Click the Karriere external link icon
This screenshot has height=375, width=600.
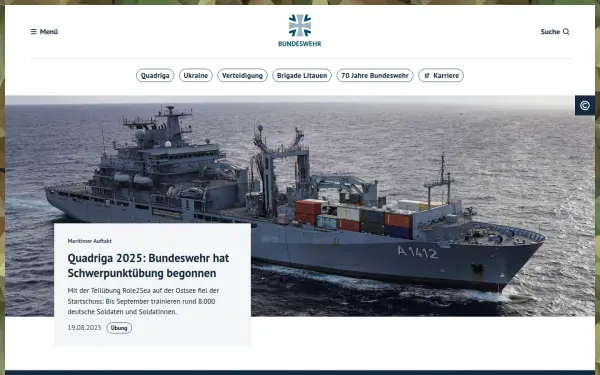click(427, 76)
